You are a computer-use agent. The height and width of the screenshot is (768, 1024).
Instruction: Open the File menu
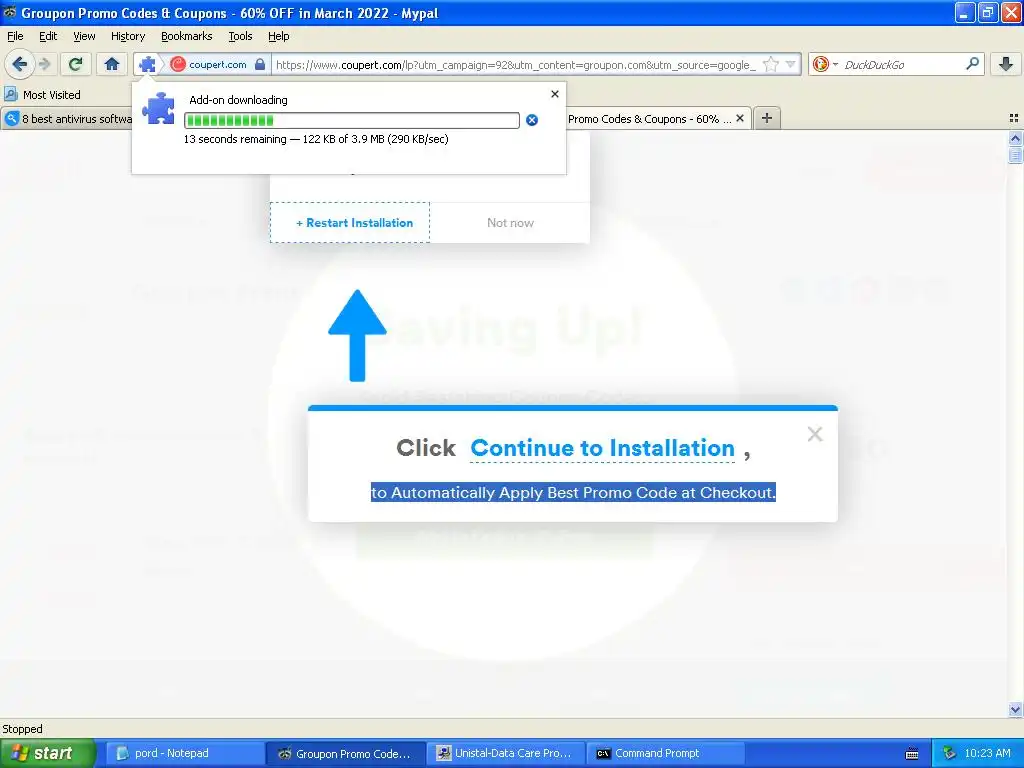[x=15, y=36]
